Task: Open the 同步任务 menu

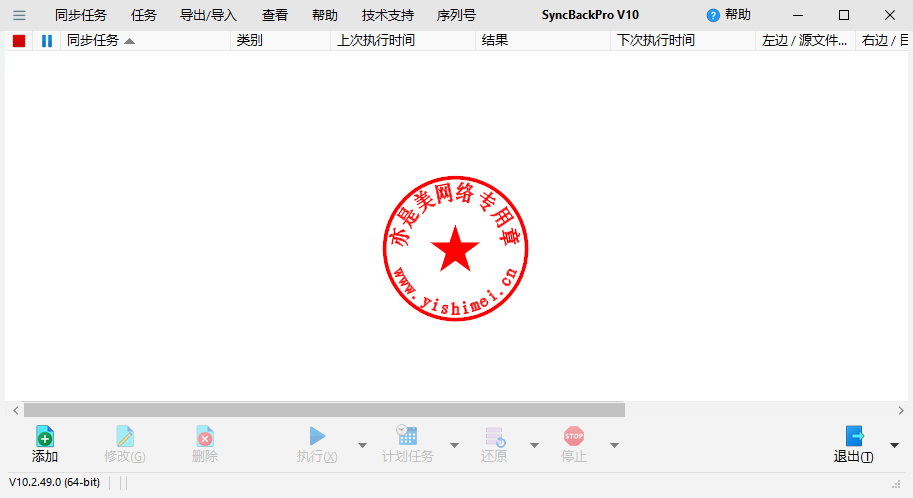Action: (81, 15)
